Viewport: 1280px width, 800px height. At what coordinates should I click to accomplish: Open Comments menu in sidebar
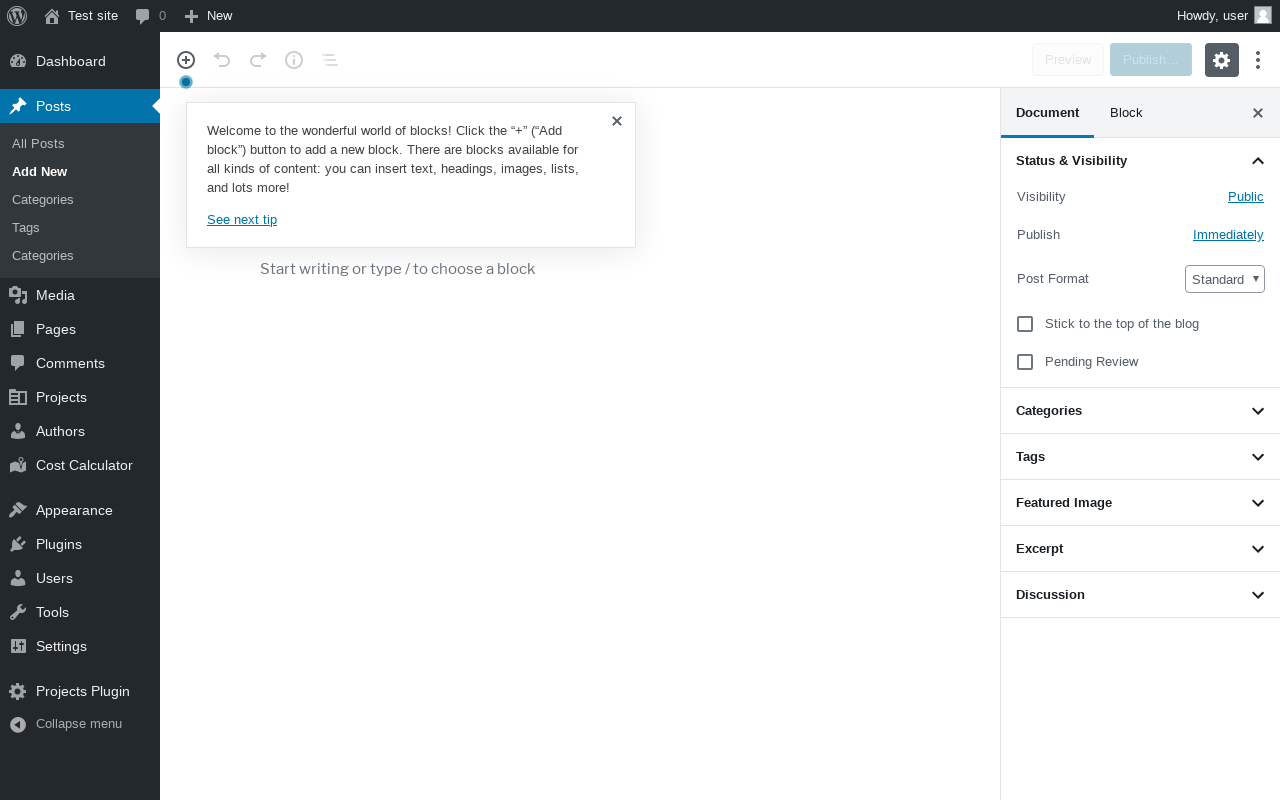[x=80, y=363]
